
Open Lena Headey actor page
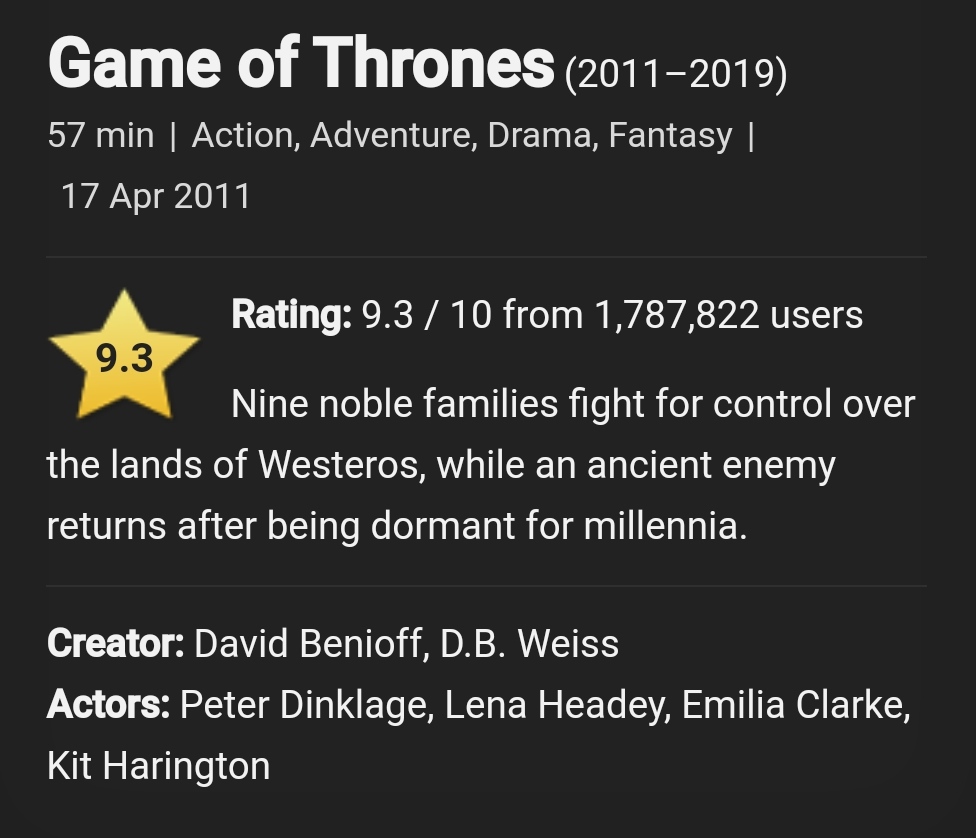coord(557,706)
